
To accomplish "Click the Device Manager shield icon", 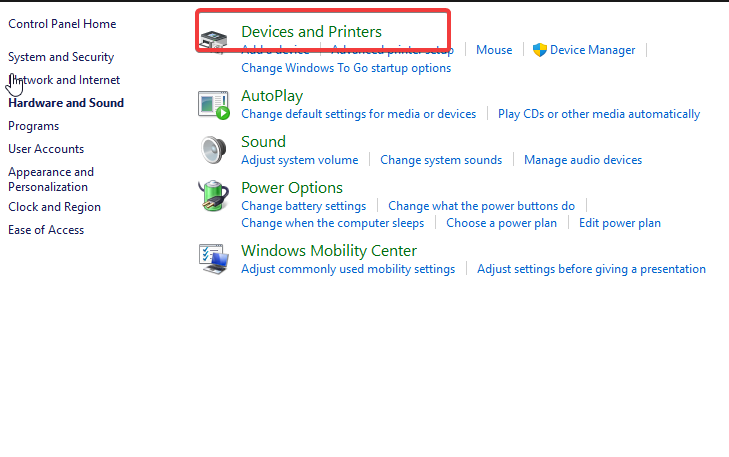I will [540, 50].
